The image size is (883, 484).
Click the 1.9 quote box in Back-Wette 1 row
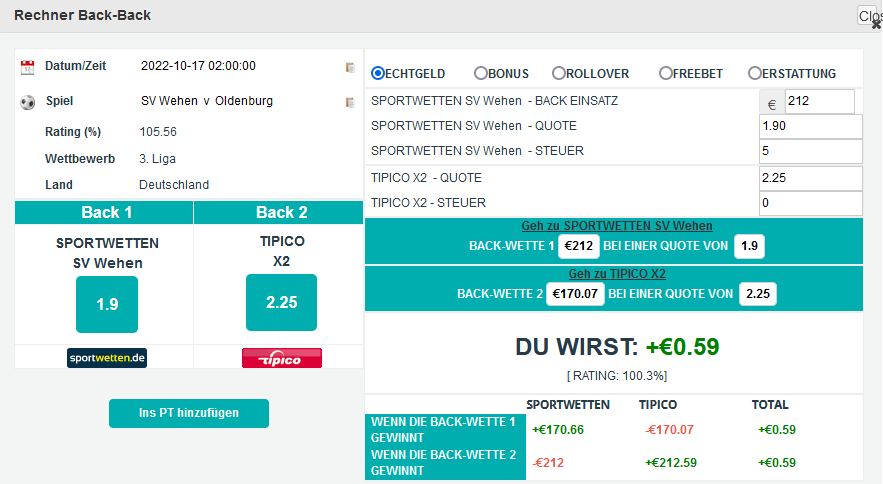coord(749,246)
